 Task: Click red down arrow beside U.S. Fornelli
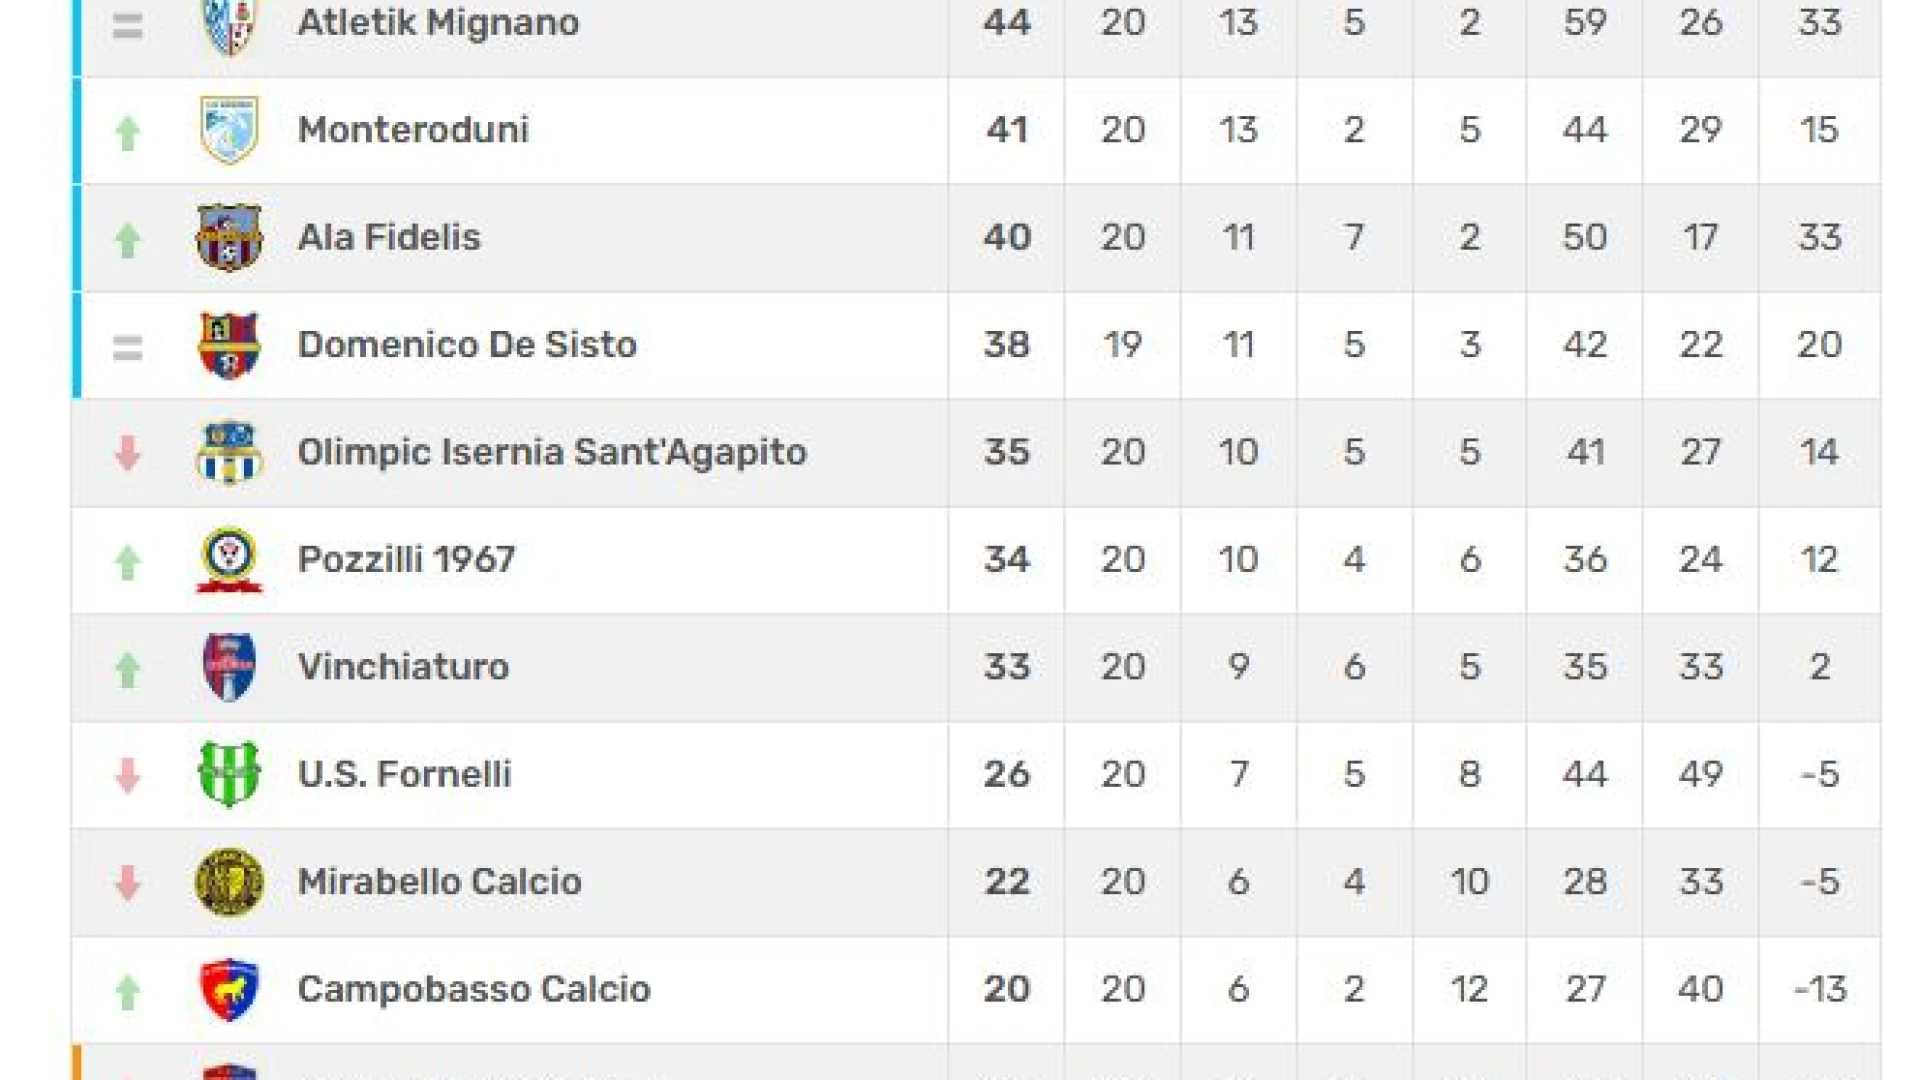[127, 775]
